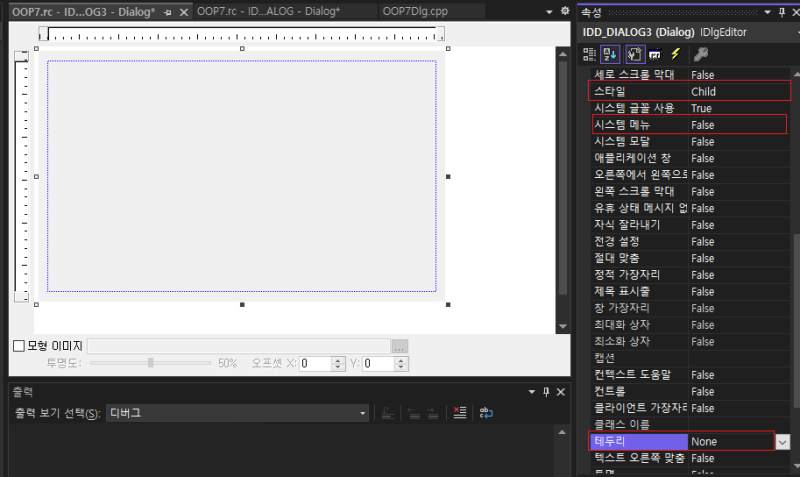Screen dimensions: 800x477
Task: Select the 제목 표시줄 property
Action: (x=621, y=291)
